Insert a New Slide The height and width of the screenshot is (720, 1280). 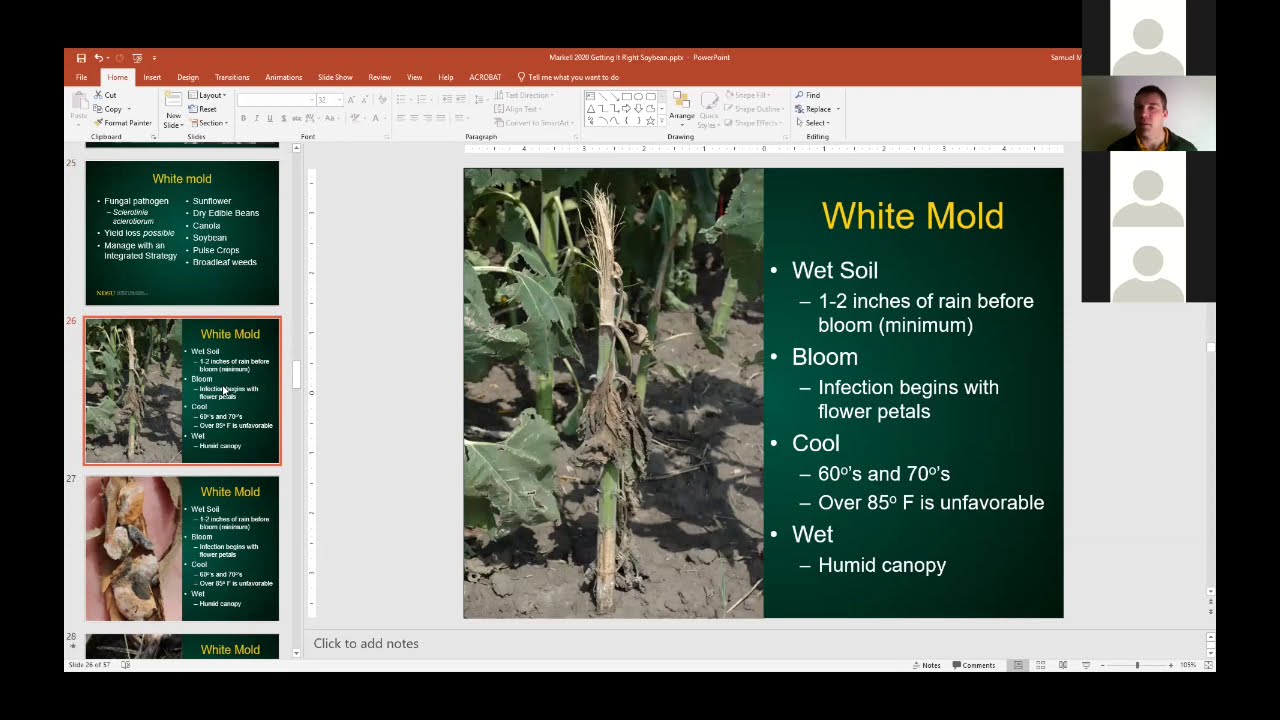pyautogui.click(x=173, y=109)
